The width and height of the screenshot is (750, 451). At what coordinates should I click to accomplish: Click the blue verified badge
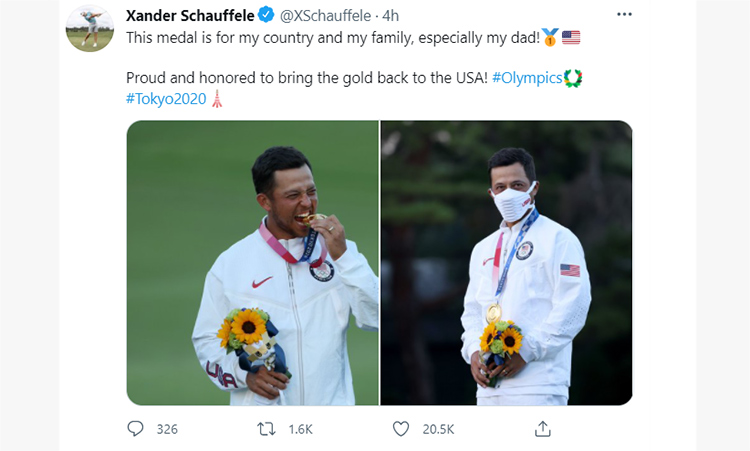[x=266, y=15]
